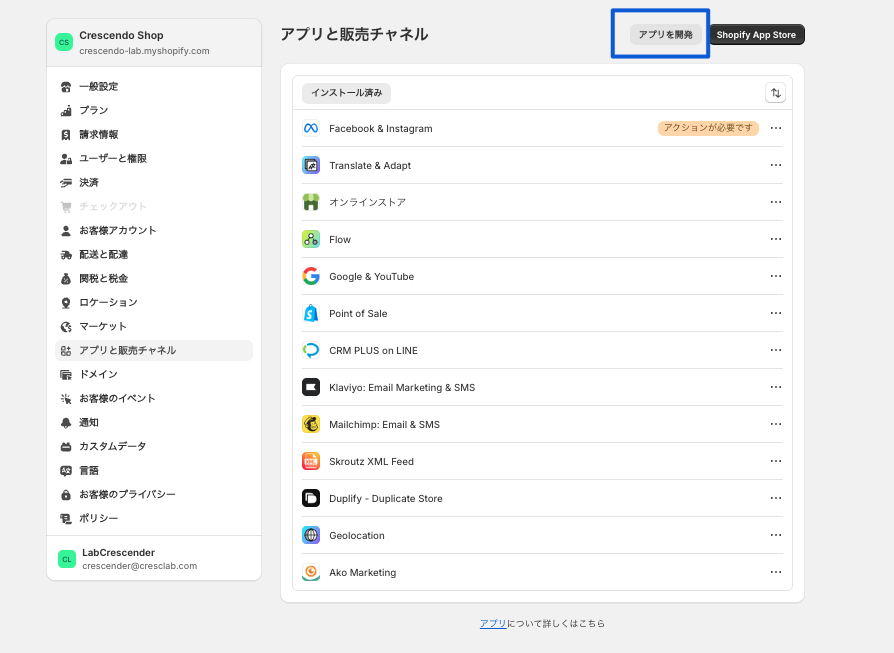Go to 決済 settings

(89, 183)
